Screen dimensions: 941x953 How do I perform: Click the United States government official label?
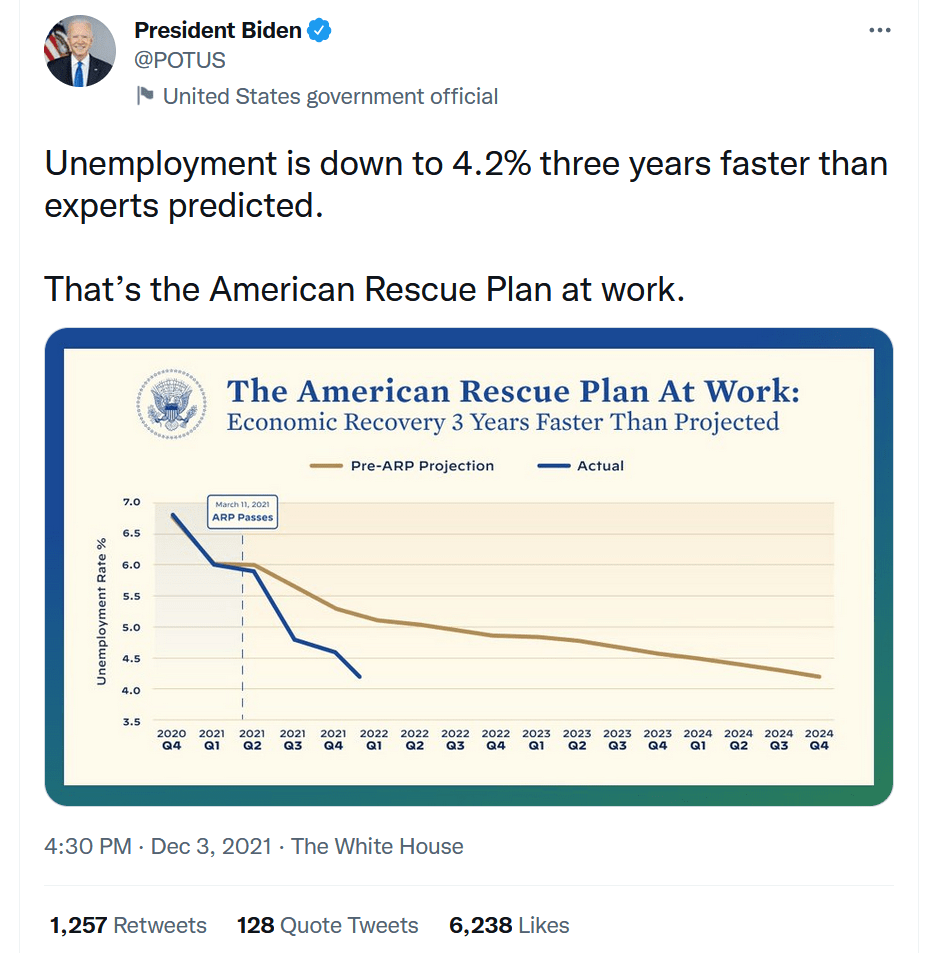330,97
